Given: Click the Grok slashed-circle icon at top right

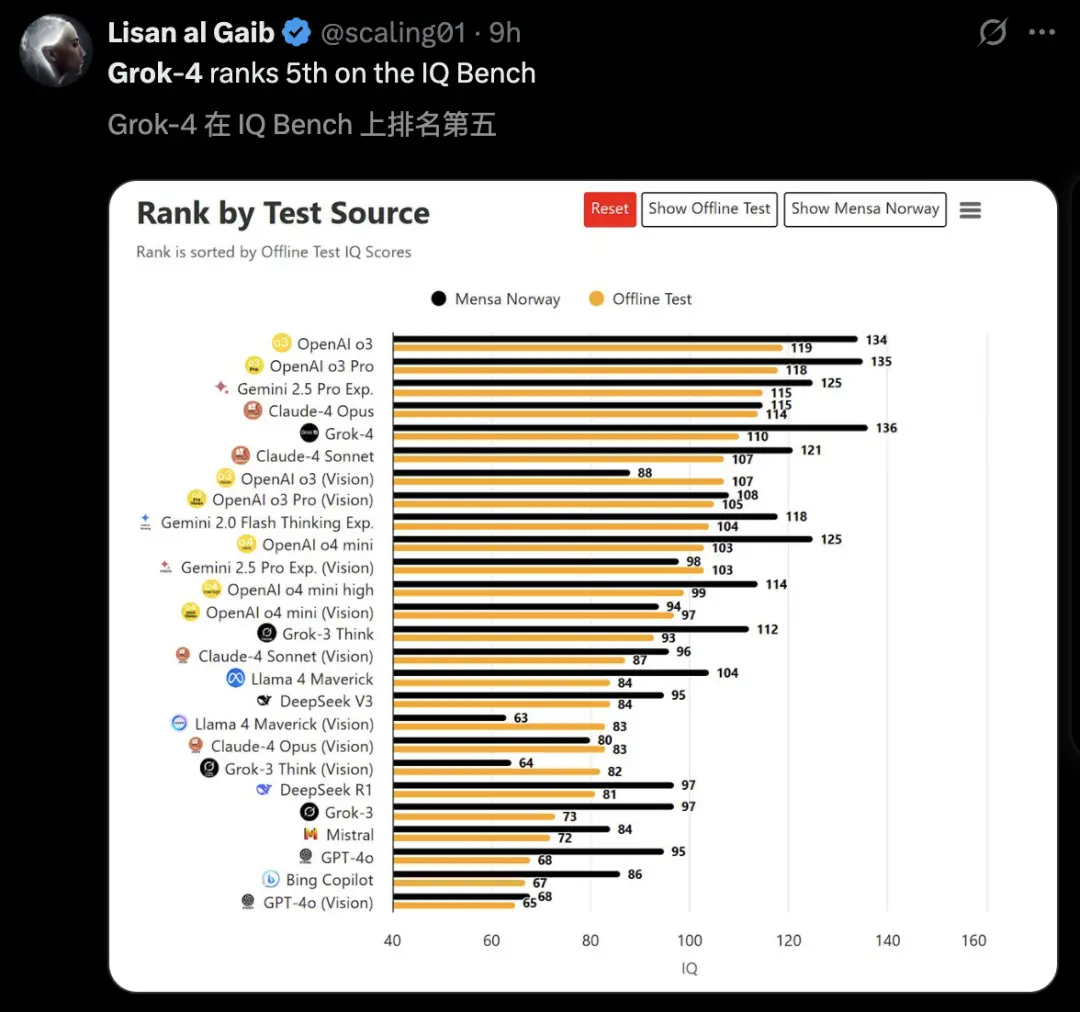Looking at the screenshot, I should click(992, 33).
